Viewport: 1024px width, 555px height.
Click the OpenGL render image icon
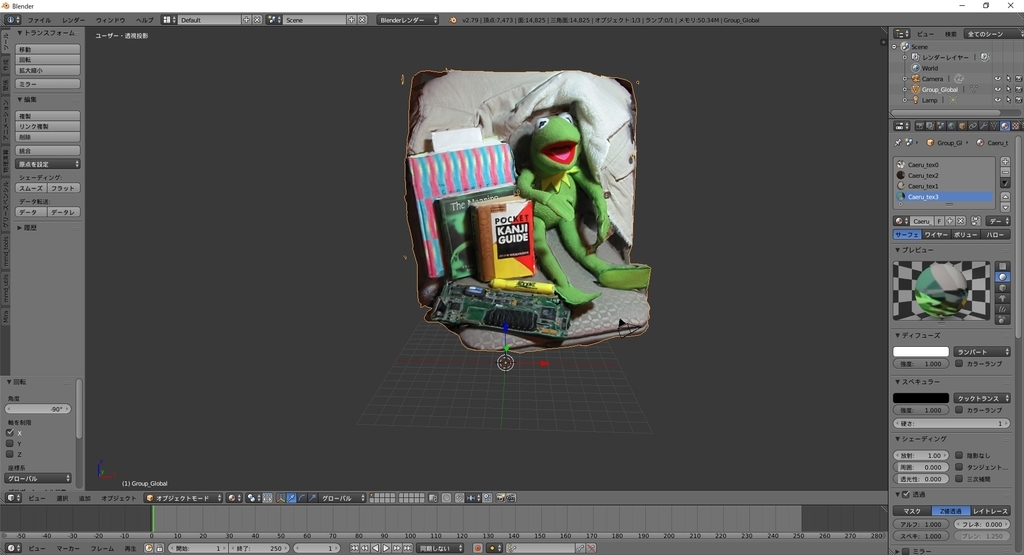click(500, 498)
